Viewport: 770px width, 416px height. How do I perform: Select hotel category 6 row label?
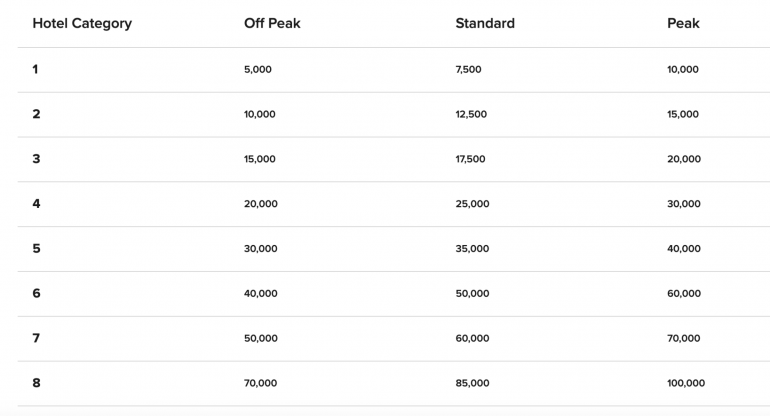(36, 294)
